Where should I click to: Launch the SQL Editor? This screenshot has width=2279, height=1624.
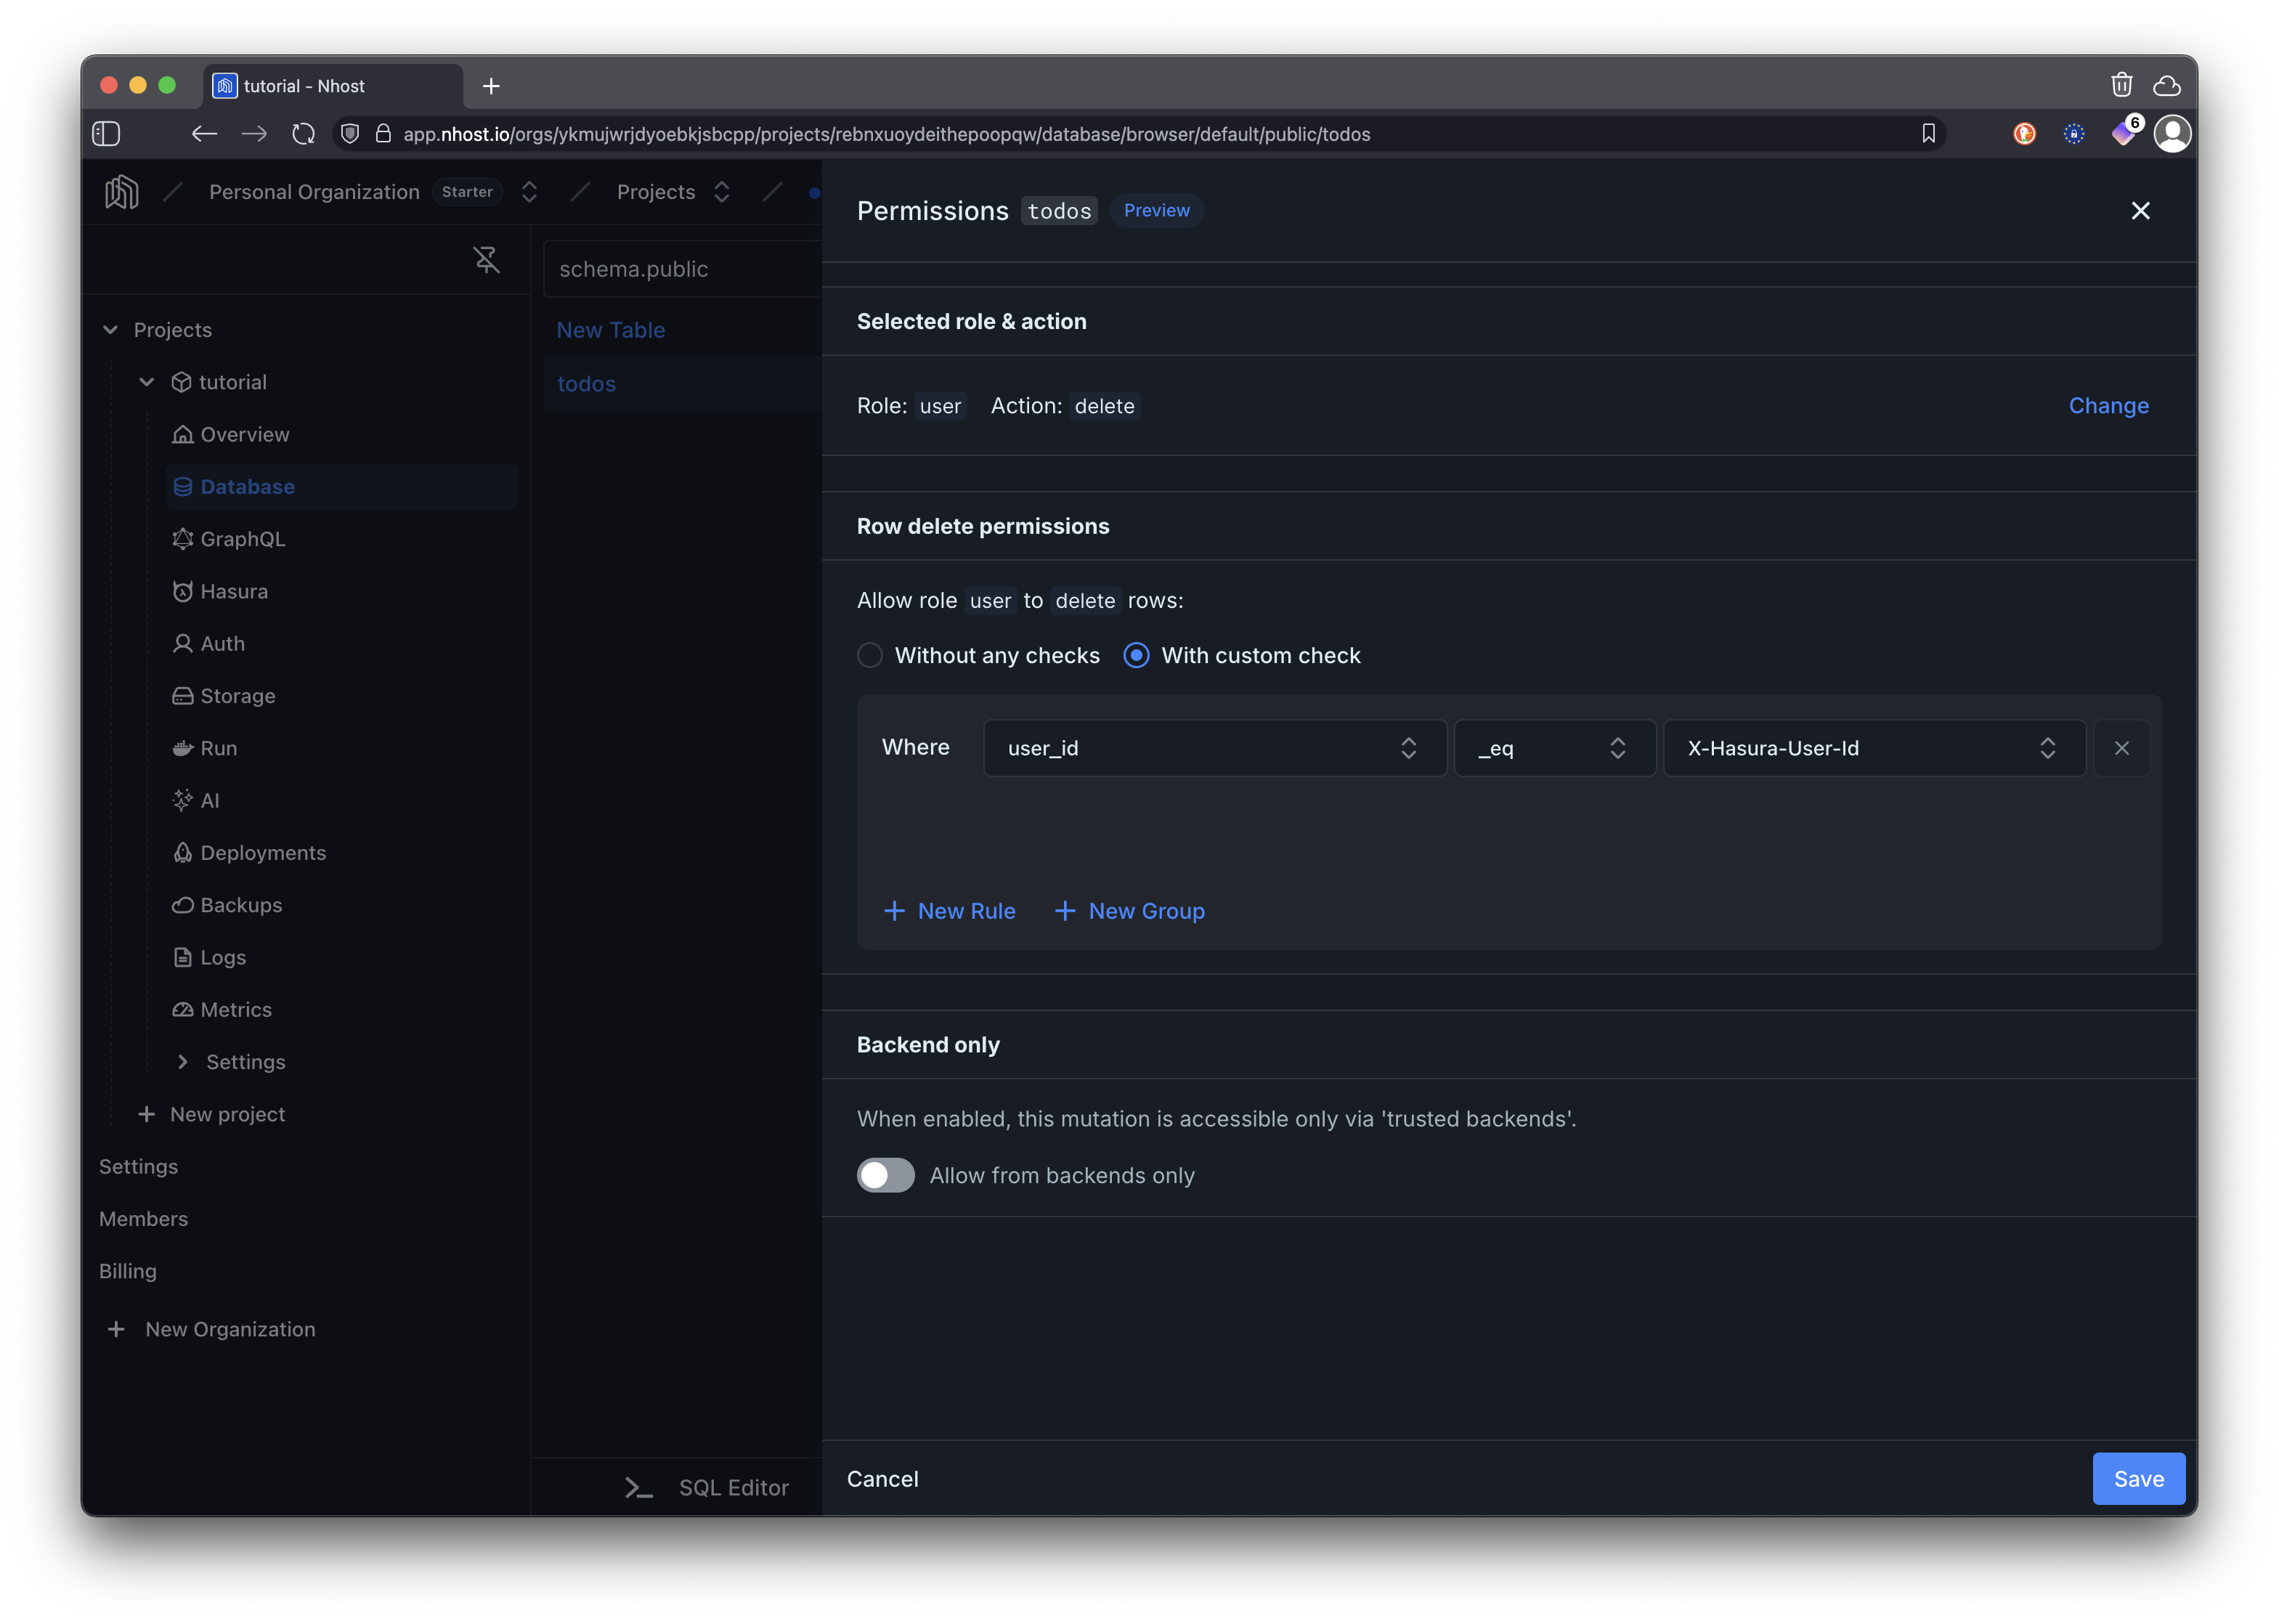click(734, 1487)
